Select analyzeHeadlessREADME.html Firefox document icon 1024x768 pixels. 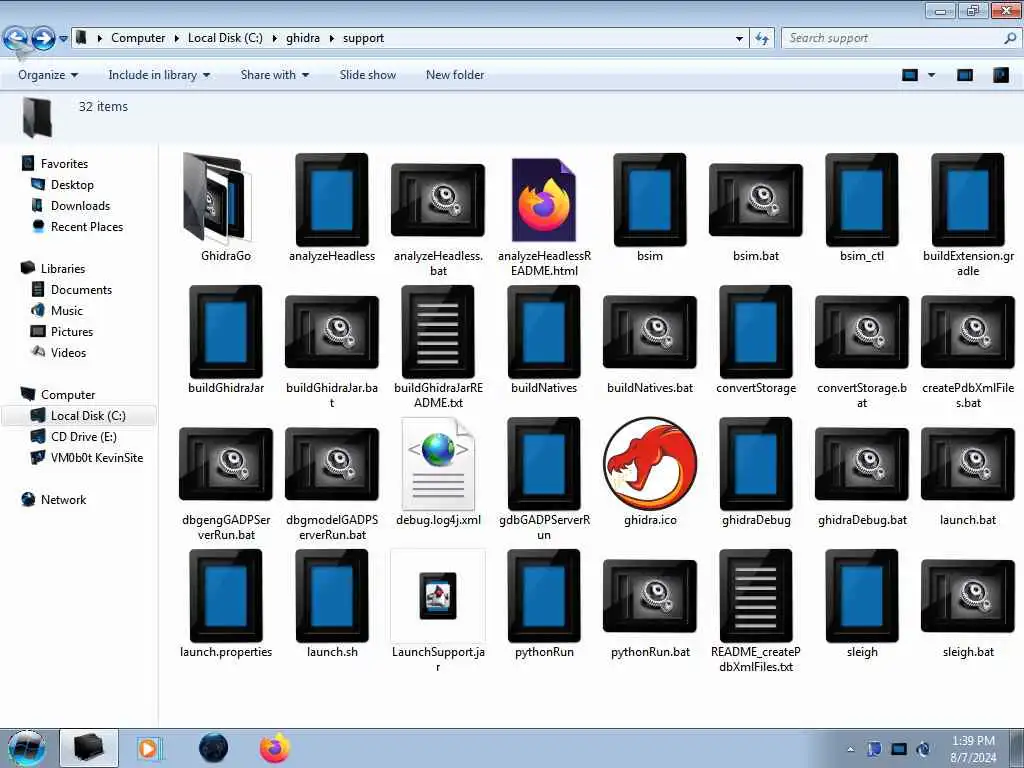point(544,200)
